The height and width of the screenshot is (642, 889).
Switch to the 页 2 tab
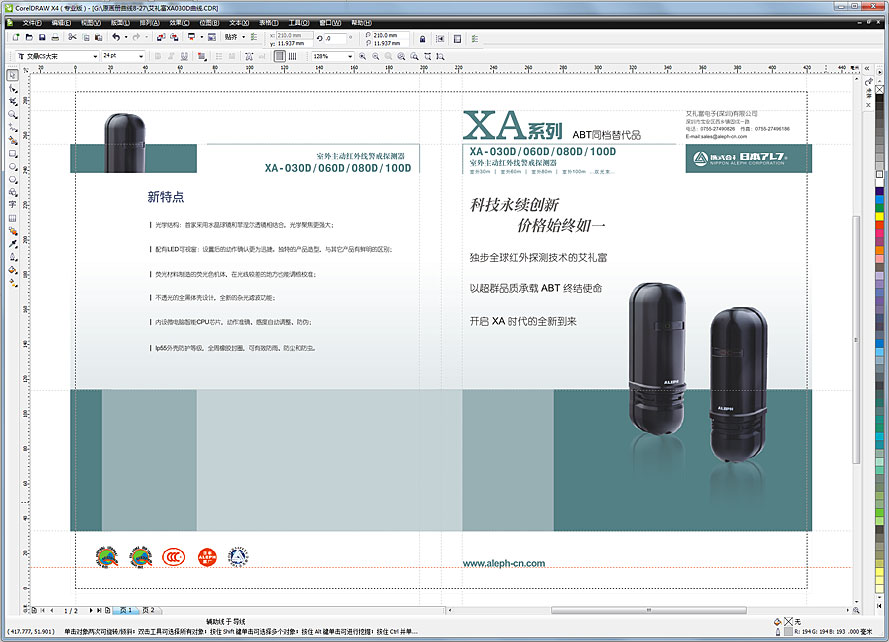click(x=148, y=608)
